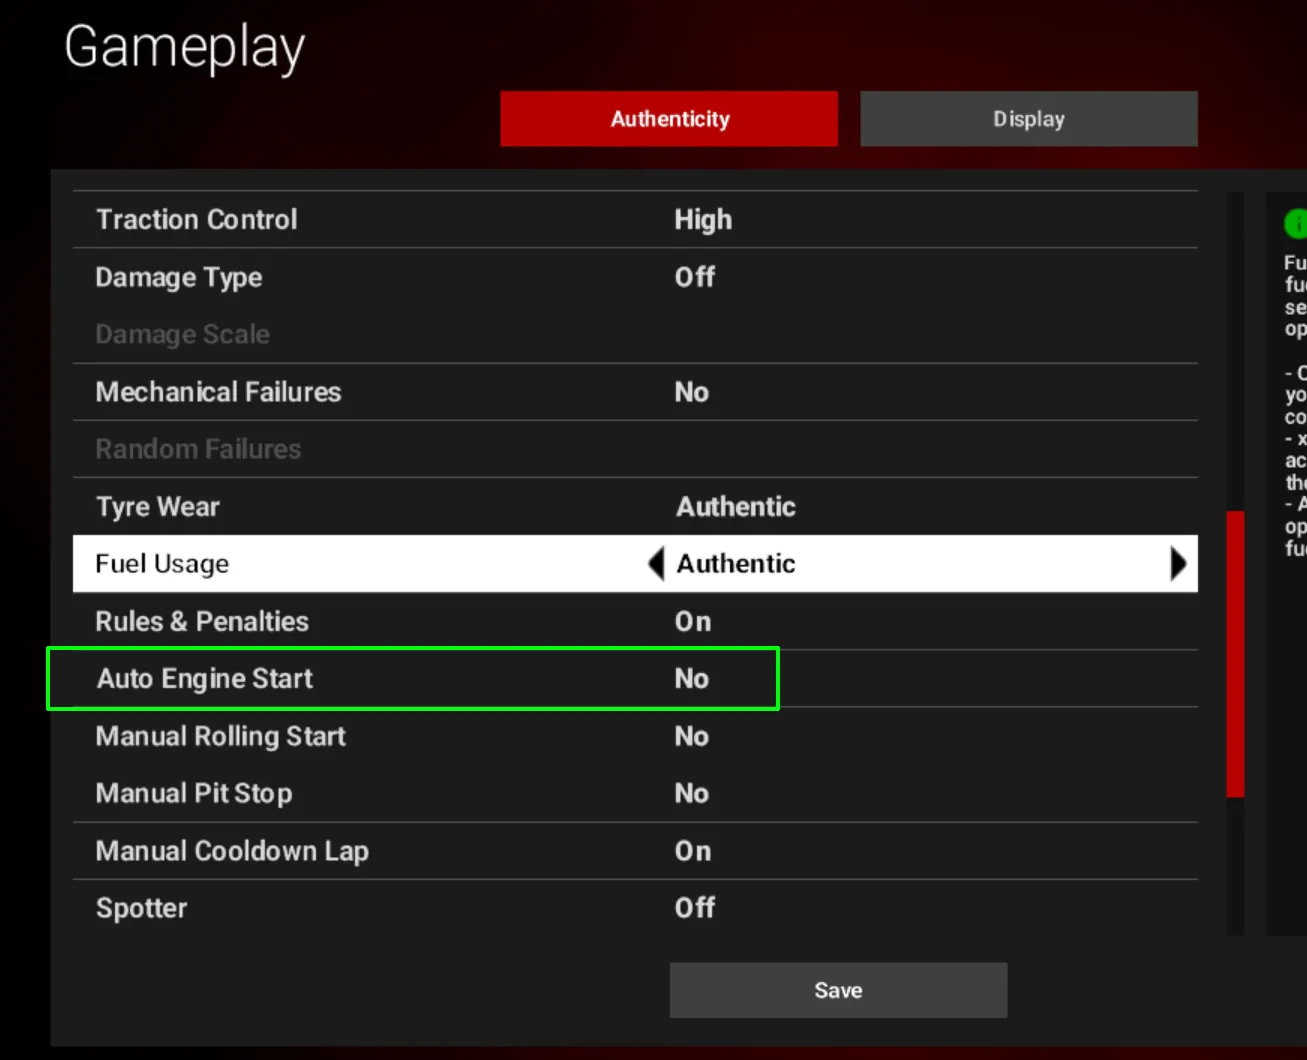Click the right arrow on Fuel Usage

pos(1178,564)
